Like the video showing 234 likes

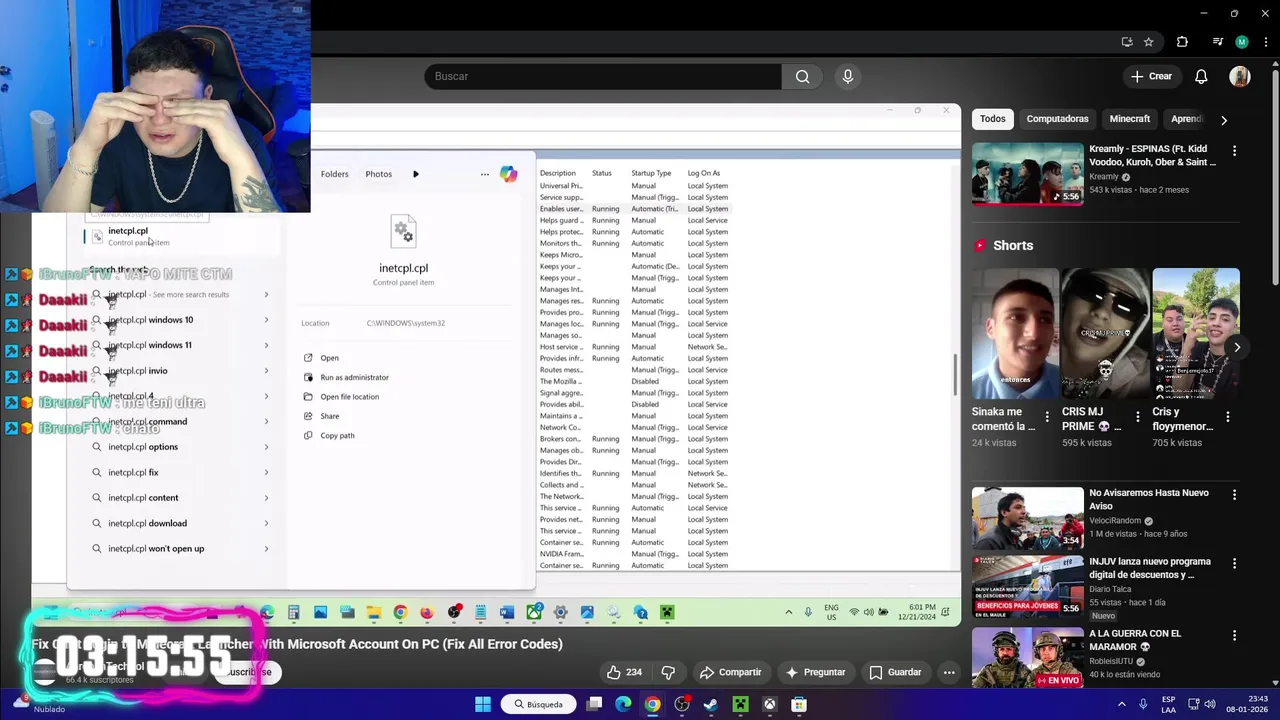[x=625, y=672]
